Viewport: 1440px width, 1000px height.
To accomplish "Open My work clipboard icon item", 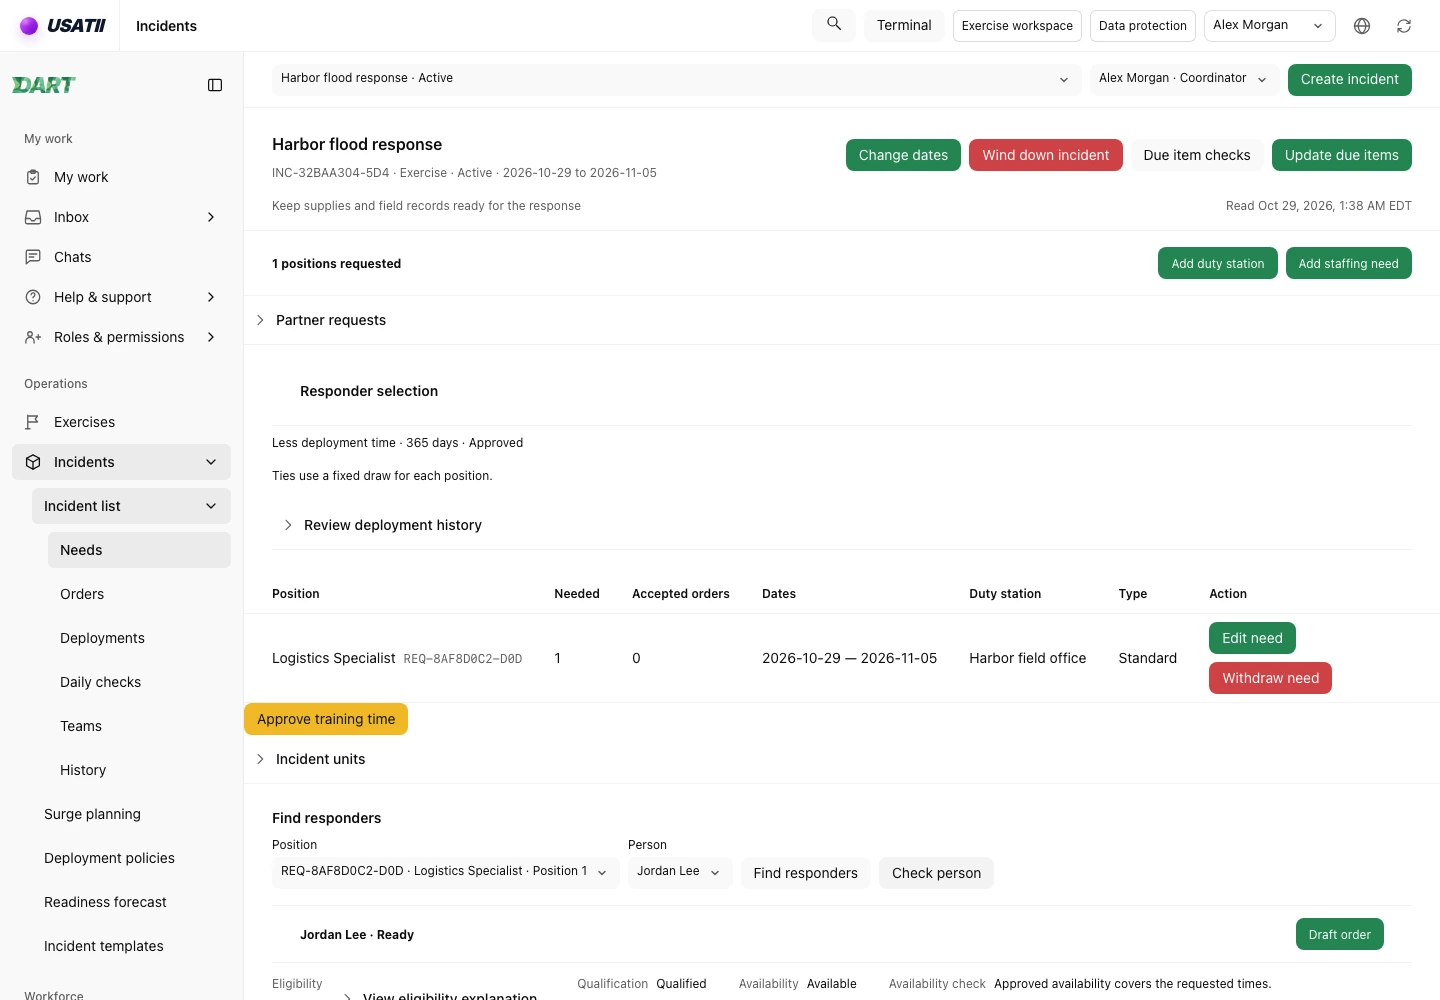I will (x=33, y=177).
